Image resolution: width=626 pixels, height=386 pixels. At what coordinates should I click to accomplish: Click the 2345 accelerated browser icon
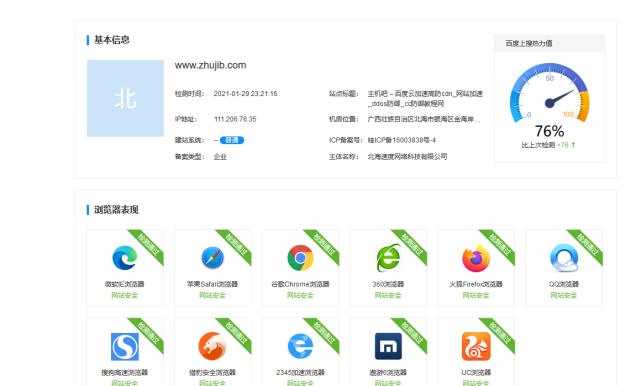(300, 346)
